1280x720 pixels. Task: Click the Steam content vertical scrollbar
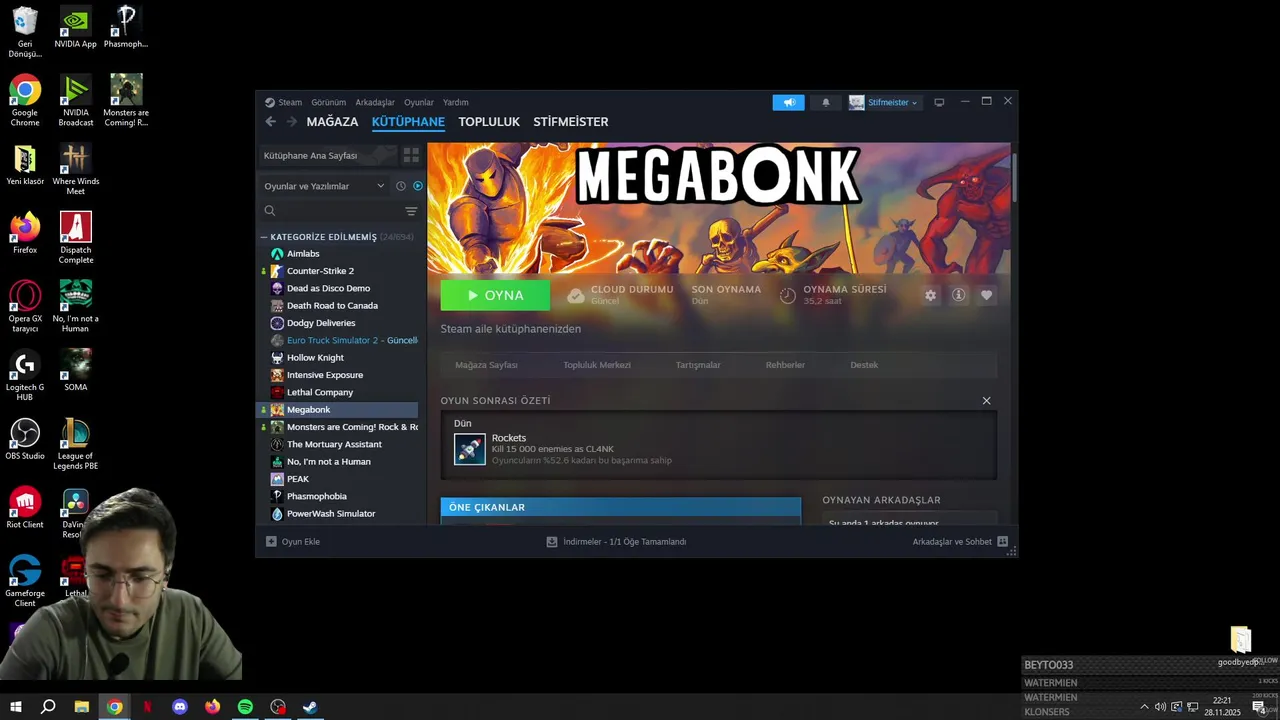click(1014, 180)
